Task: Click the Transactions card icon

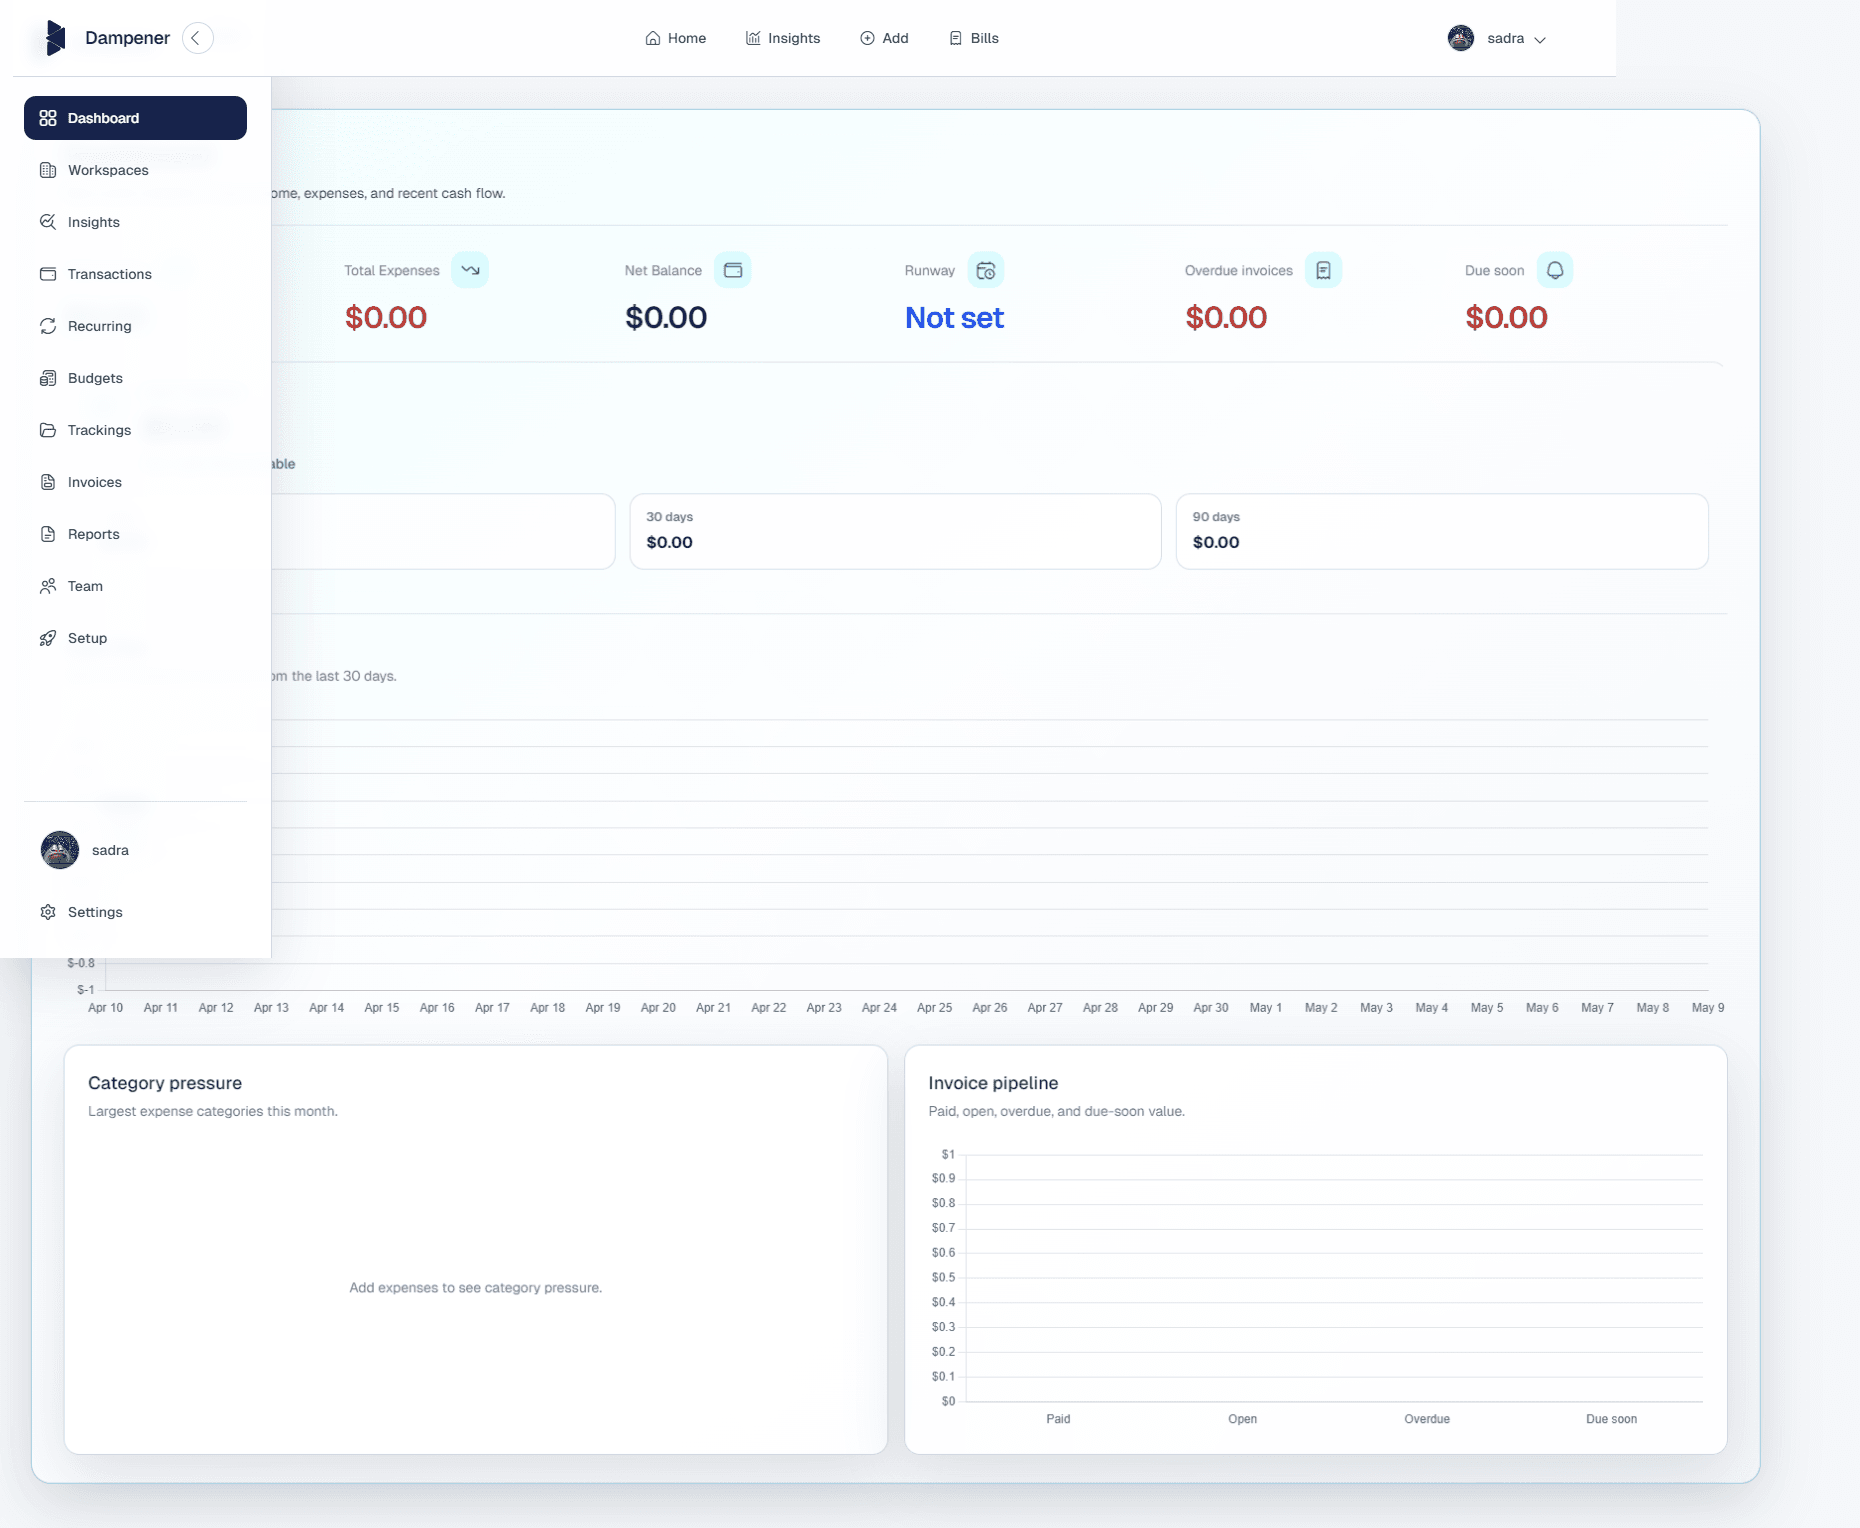Action: tap(48, 274)
